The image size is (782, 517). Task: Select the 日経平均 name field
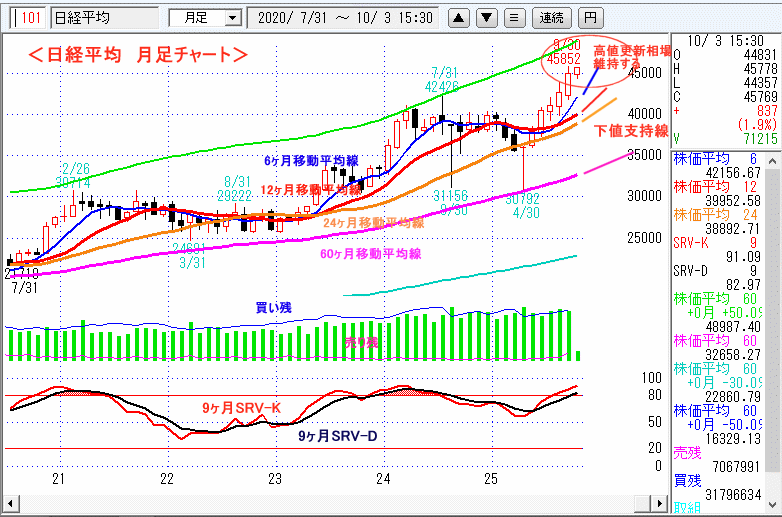[x=103, y=17]
